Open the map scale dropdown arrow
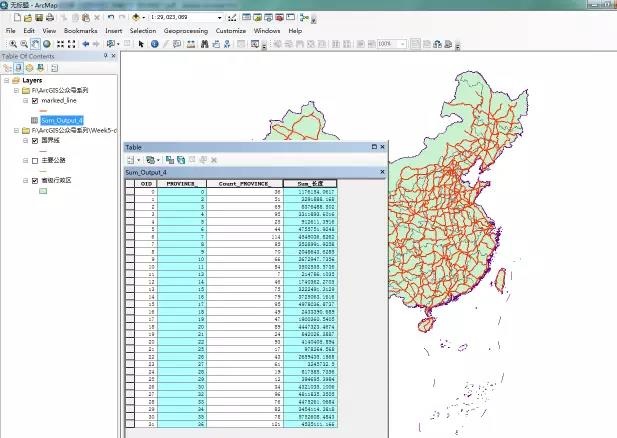617x438 pixels. point(220,18)
